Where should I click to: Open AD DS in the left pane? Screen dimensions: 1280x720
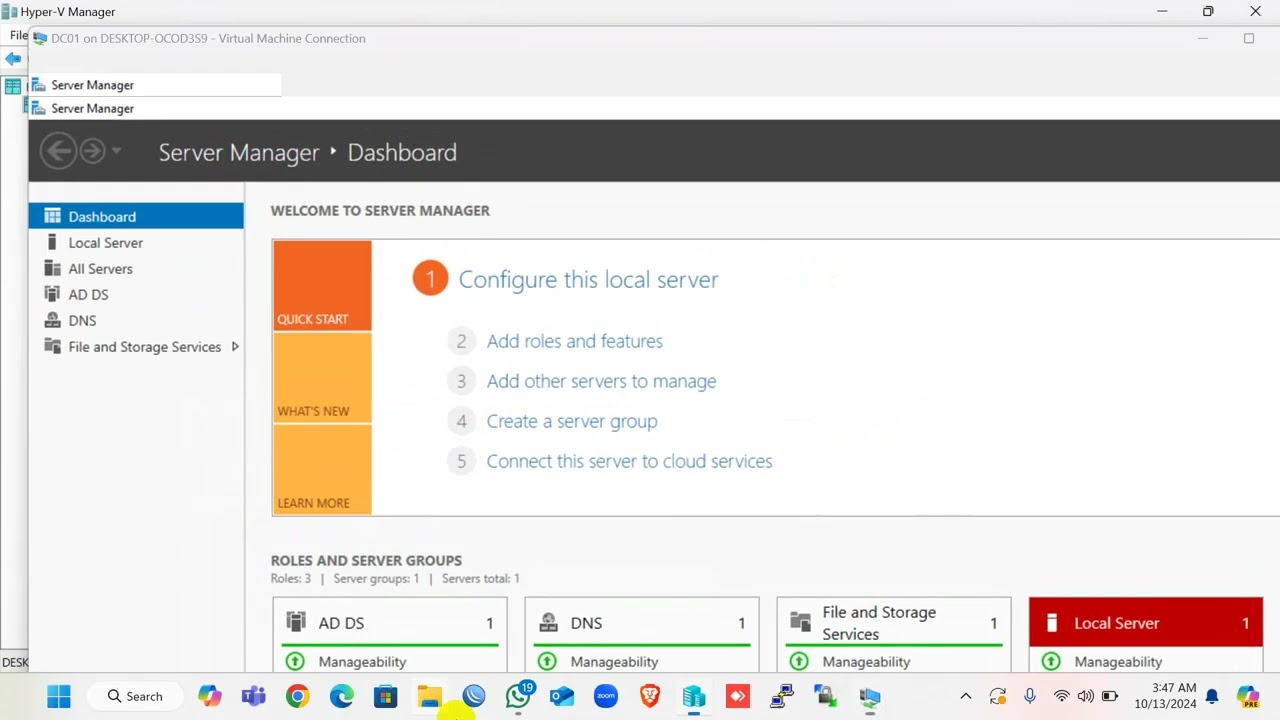(x=136, y=294)
